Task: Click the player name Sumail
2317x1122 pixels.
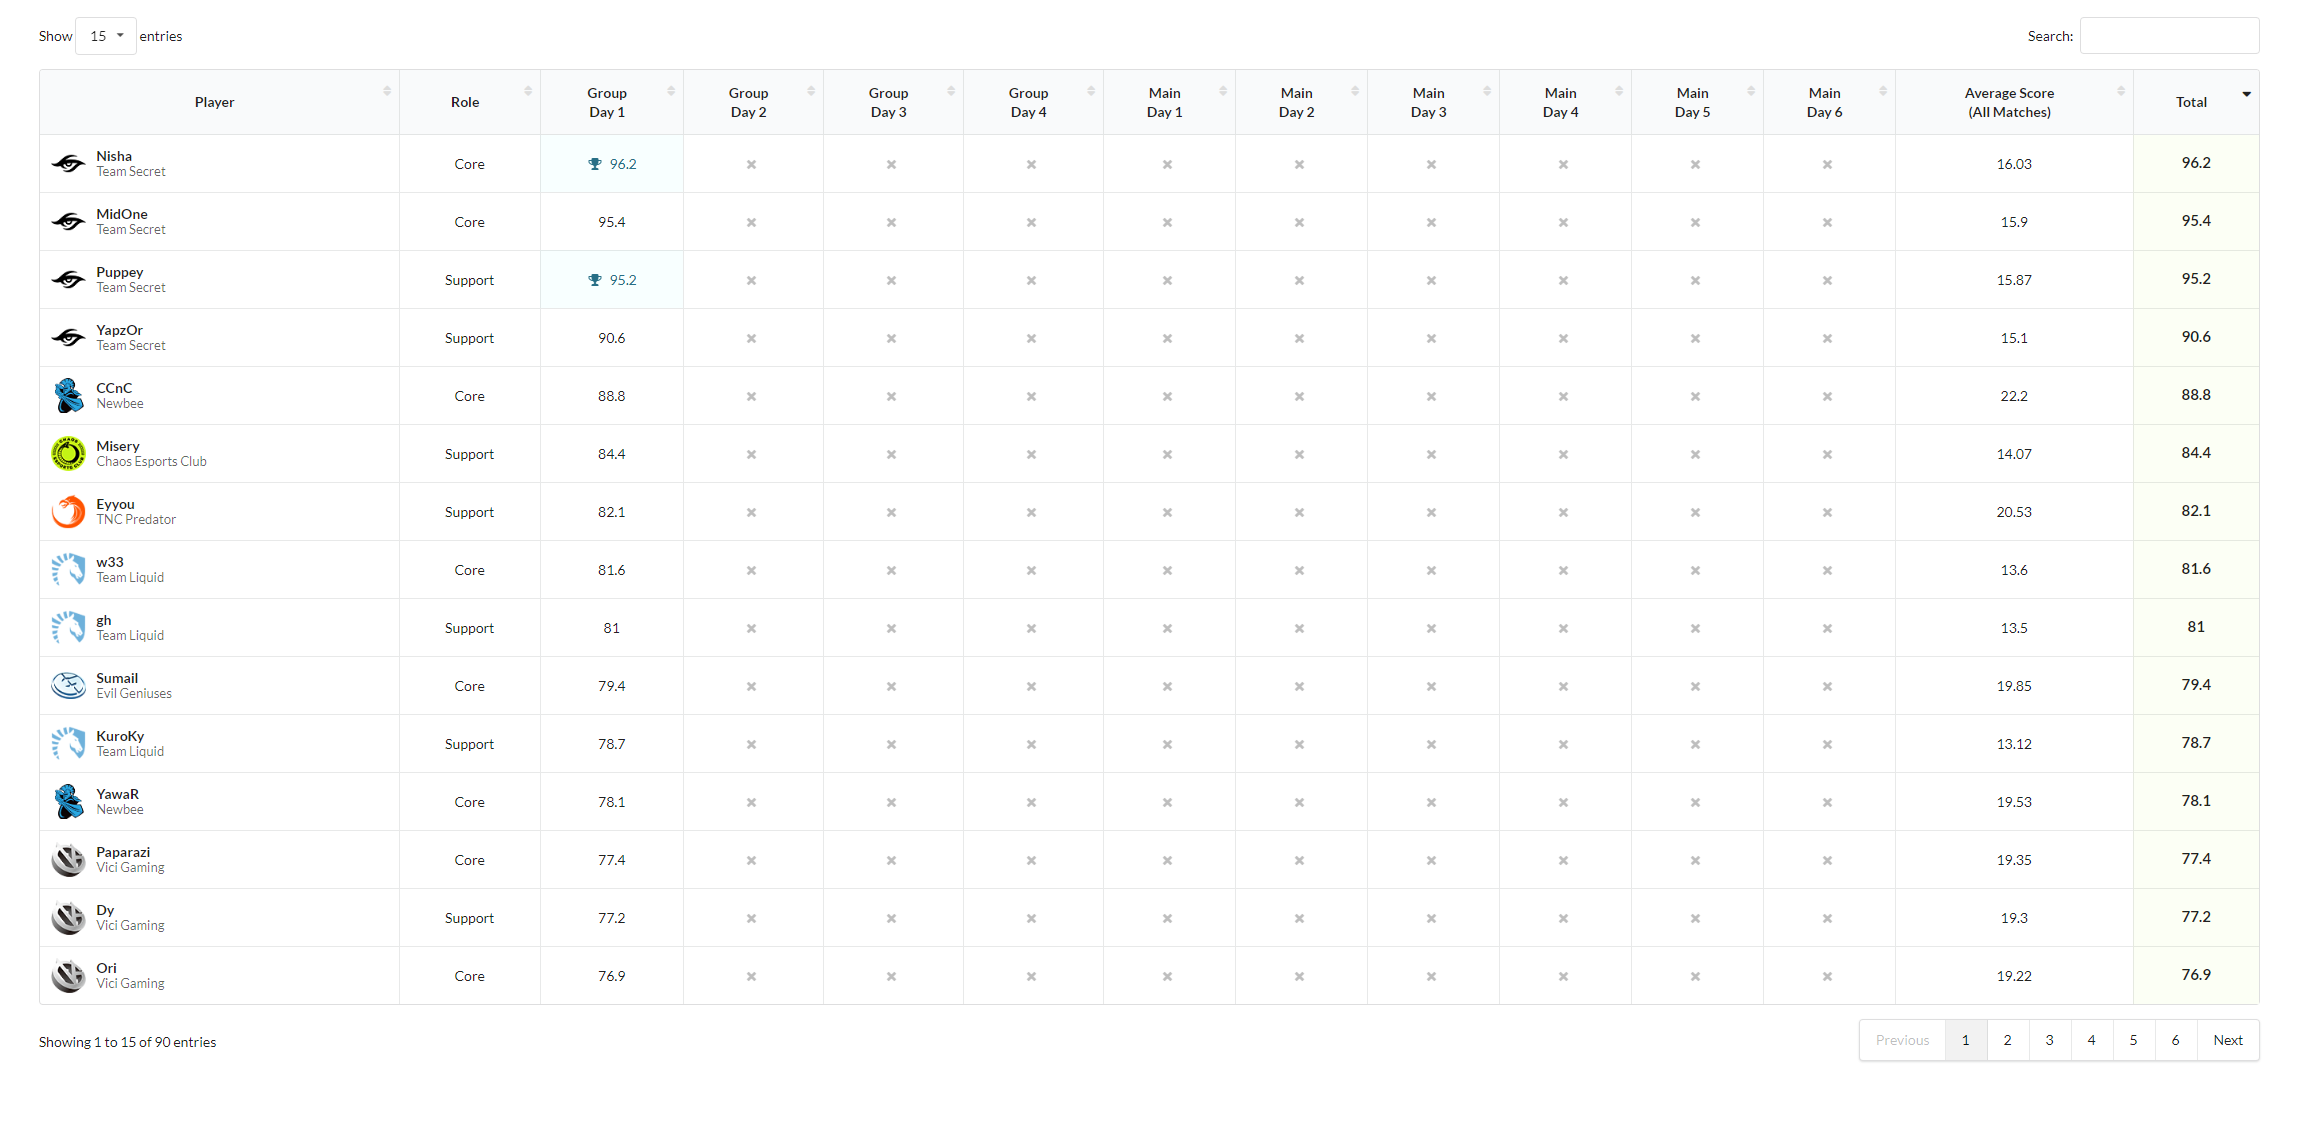Action: (117, 678)
